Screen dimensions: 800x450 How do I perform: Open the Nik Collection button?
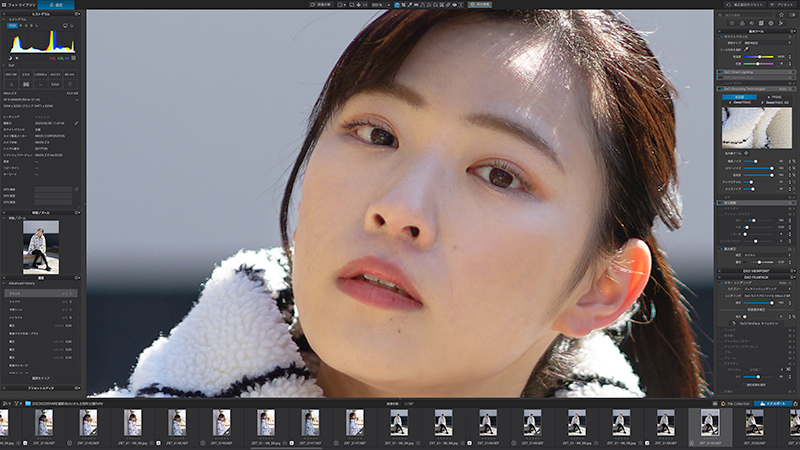(735, 404)
